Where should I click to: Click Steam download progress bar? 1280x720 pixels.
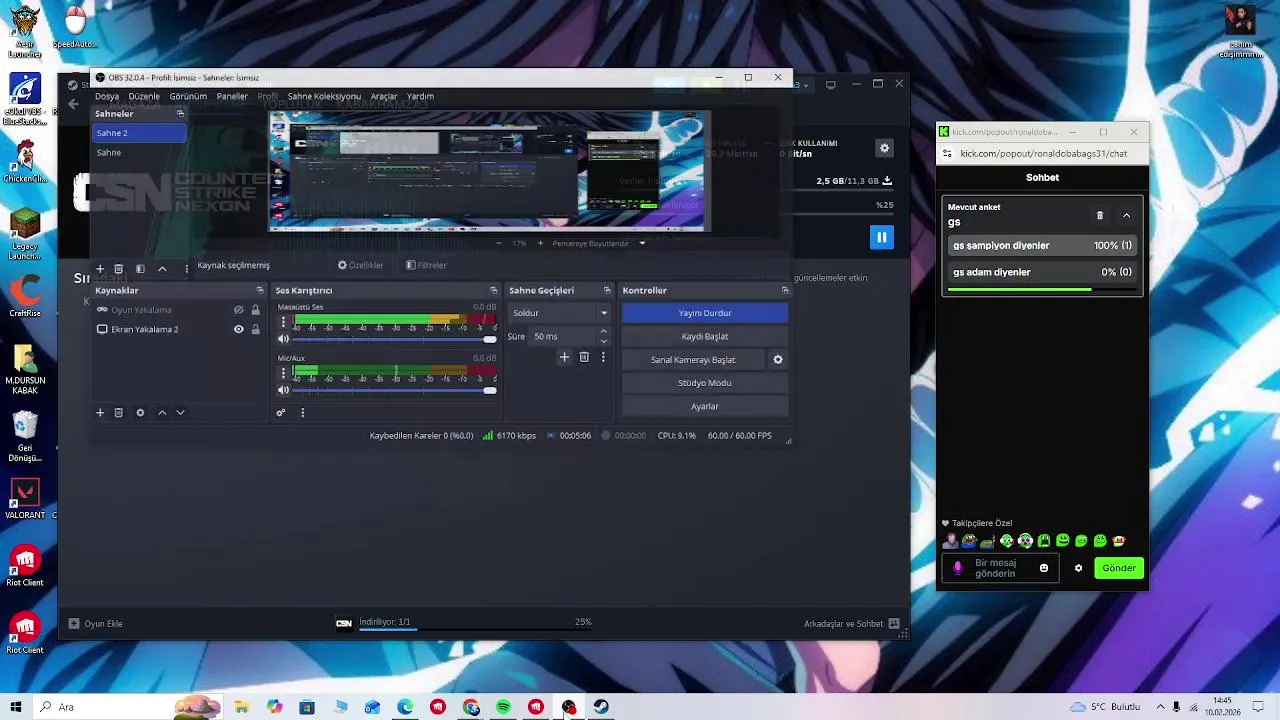point(475,630)
